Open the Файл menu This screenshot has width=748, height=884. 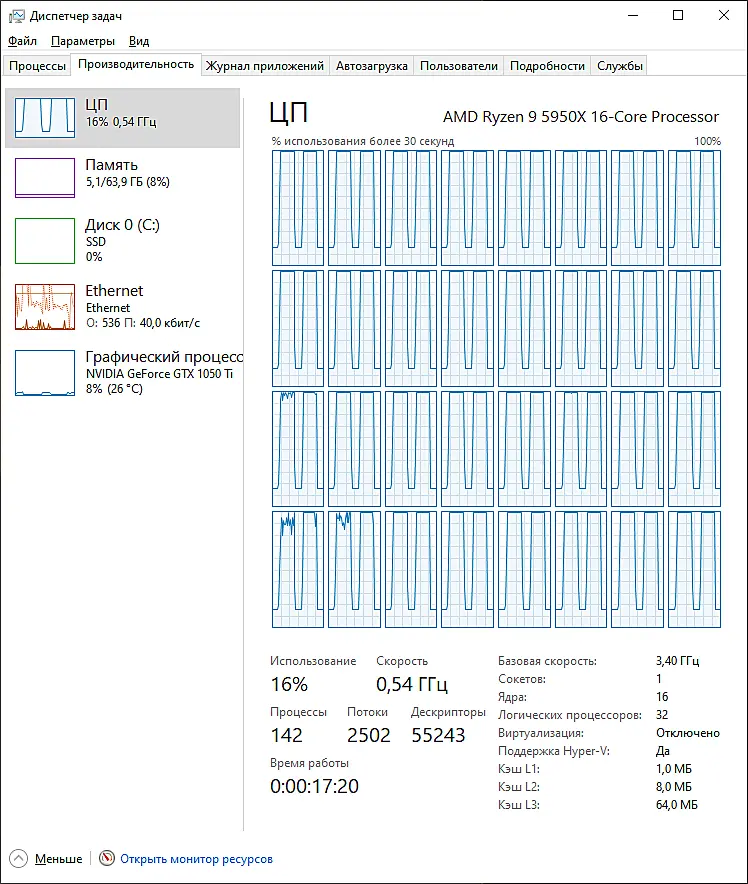point(23,41)
